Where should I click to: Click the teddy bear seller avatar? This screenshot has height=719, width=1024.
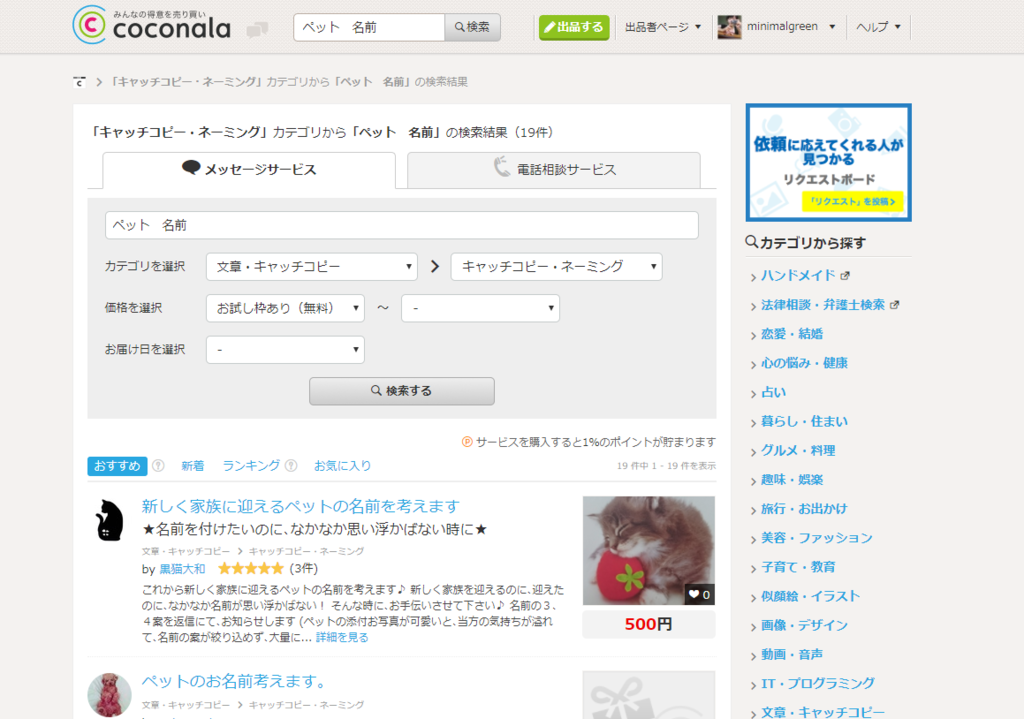click(109, 695)
